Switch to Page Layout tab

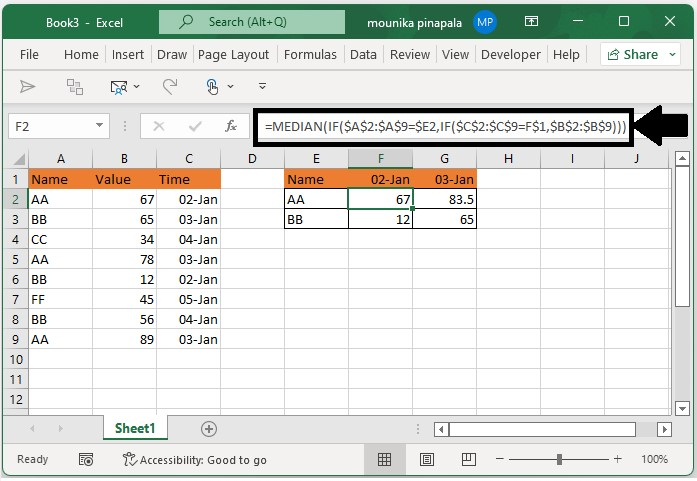(233, 55)
